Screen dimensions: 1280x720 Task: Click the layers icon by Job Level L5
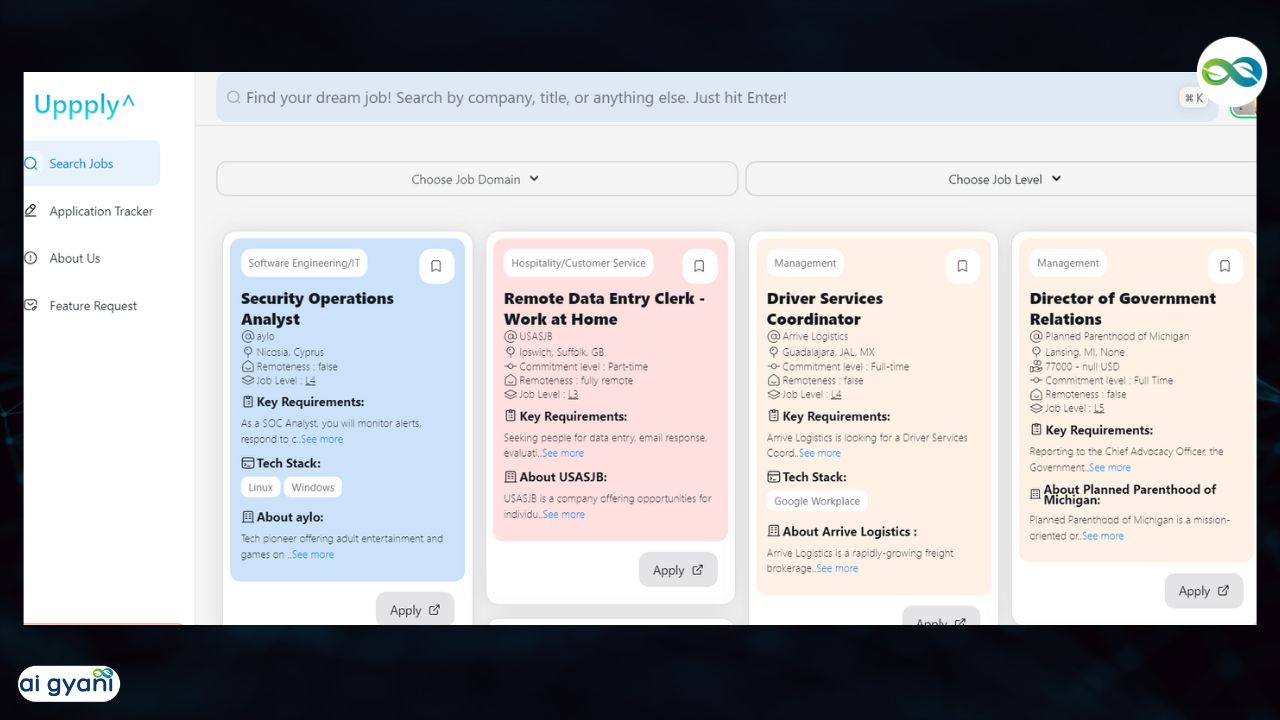(1036, 408)
